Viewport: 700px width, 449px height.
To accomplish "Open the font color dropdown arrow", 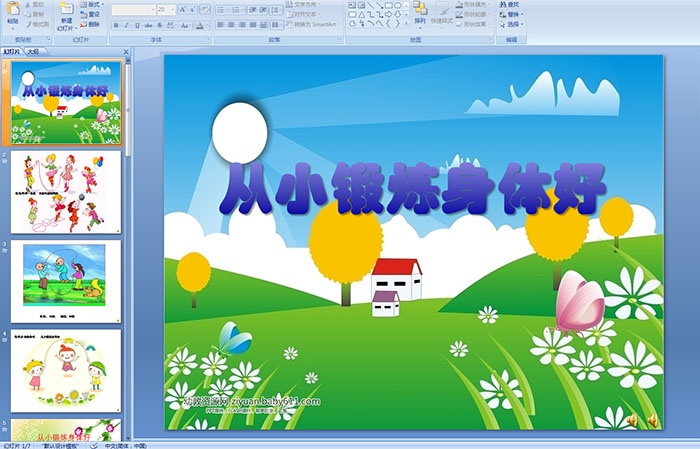I will coord(207,25).
